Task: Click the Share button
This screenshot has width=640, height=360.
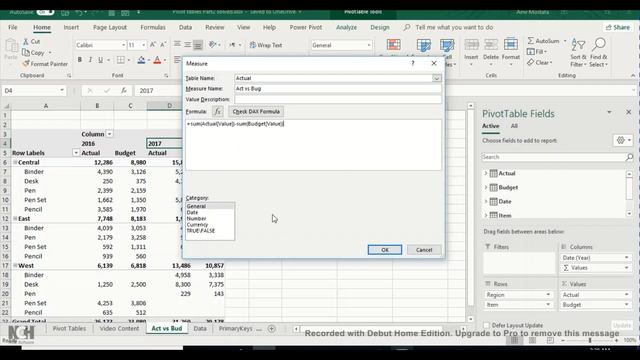Action: point(618,27)
